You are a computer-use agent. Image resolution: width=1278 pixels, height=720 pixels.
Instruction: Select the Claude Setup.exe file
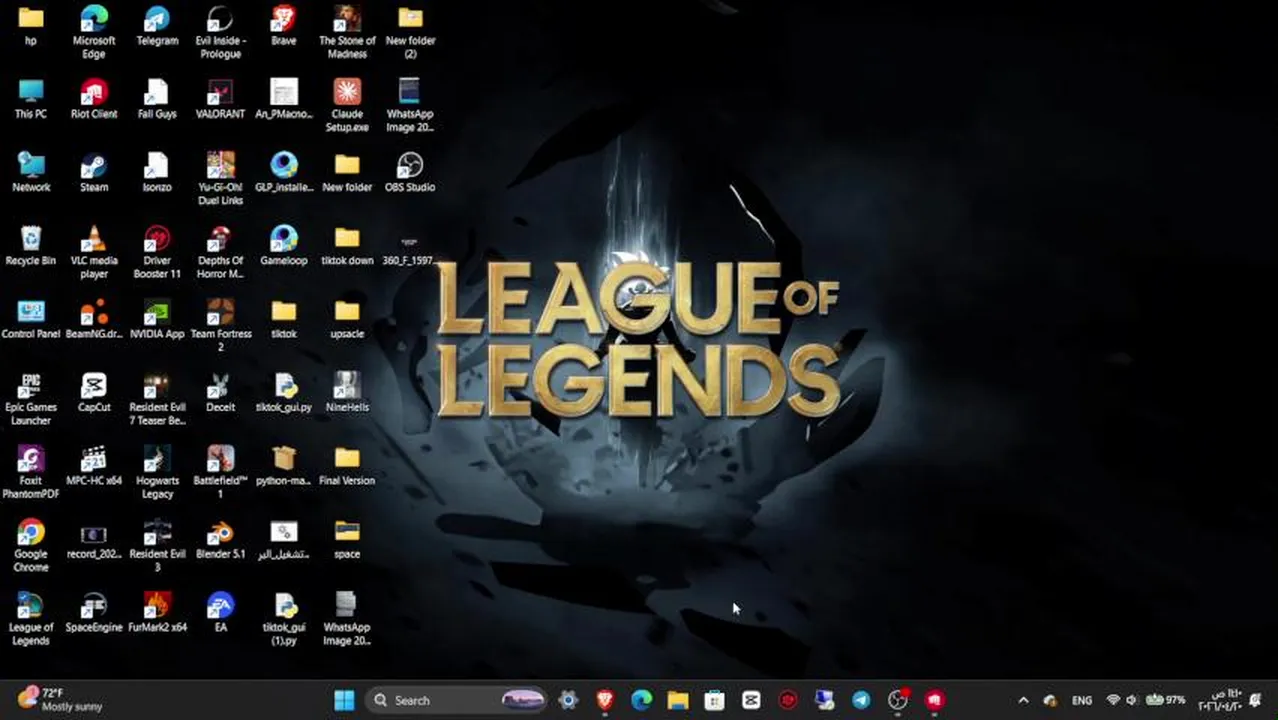click(347, 105)
